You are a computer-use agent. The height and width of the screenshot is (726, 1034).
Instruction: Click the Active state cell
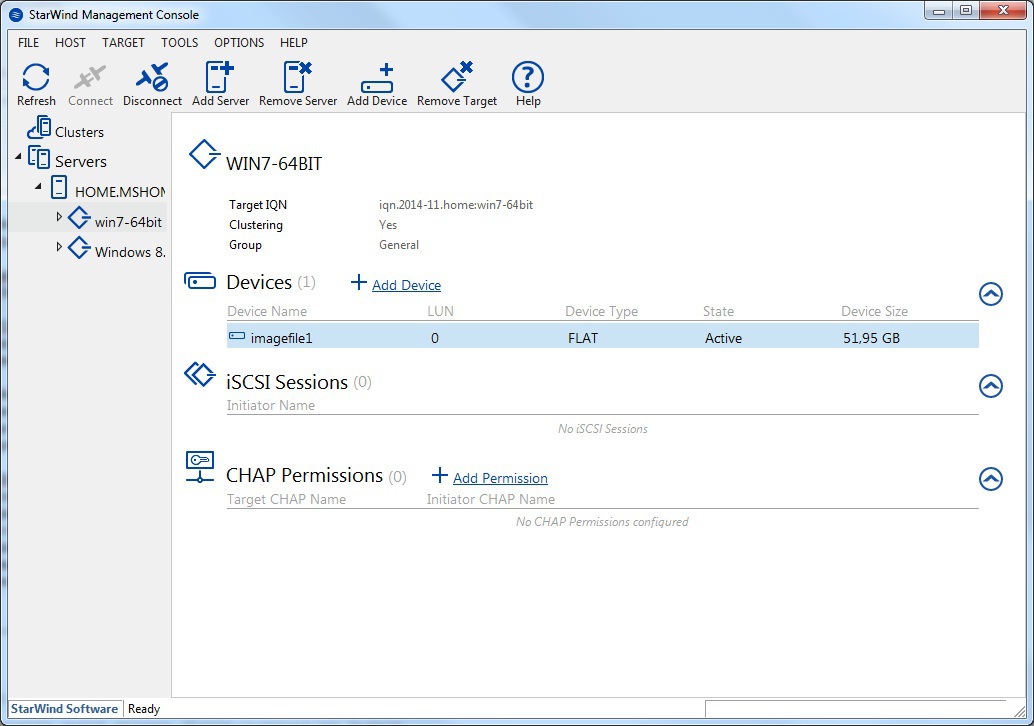pyautogui.click(x=723, y=338)
